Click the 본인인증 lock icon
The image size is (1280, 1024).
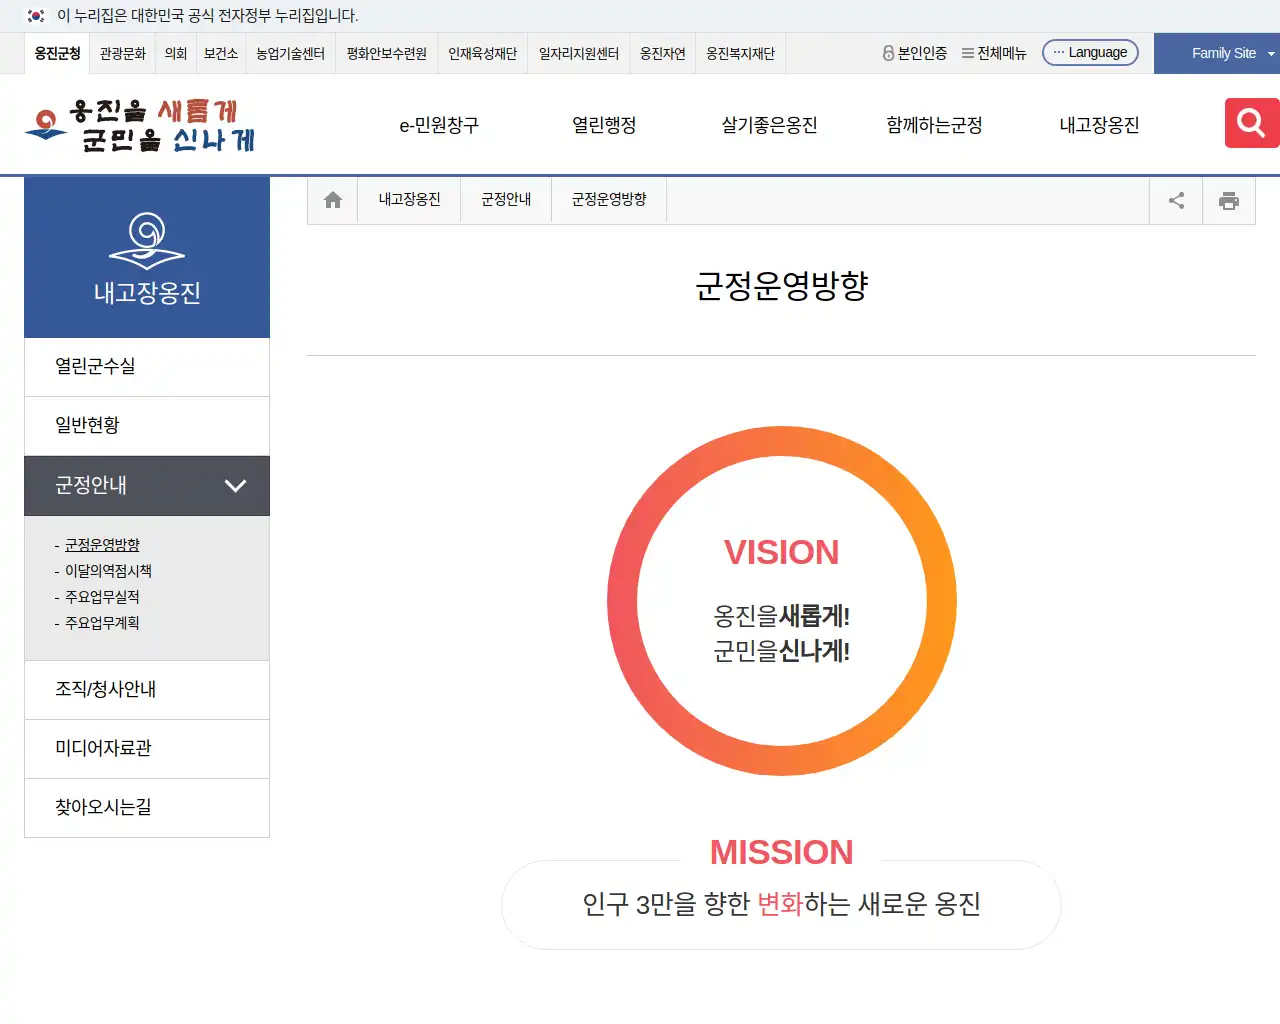(888, 54)
